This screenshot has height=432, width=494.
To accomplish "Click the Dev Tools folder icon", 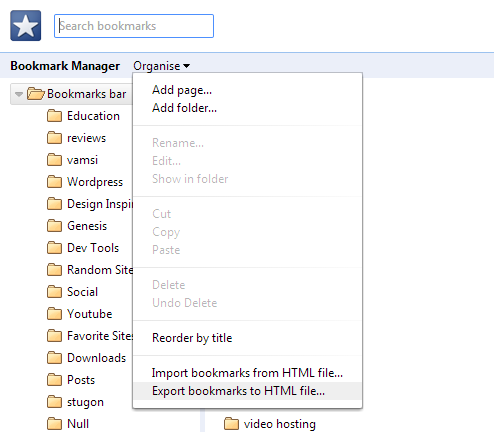I will point(54,248).
